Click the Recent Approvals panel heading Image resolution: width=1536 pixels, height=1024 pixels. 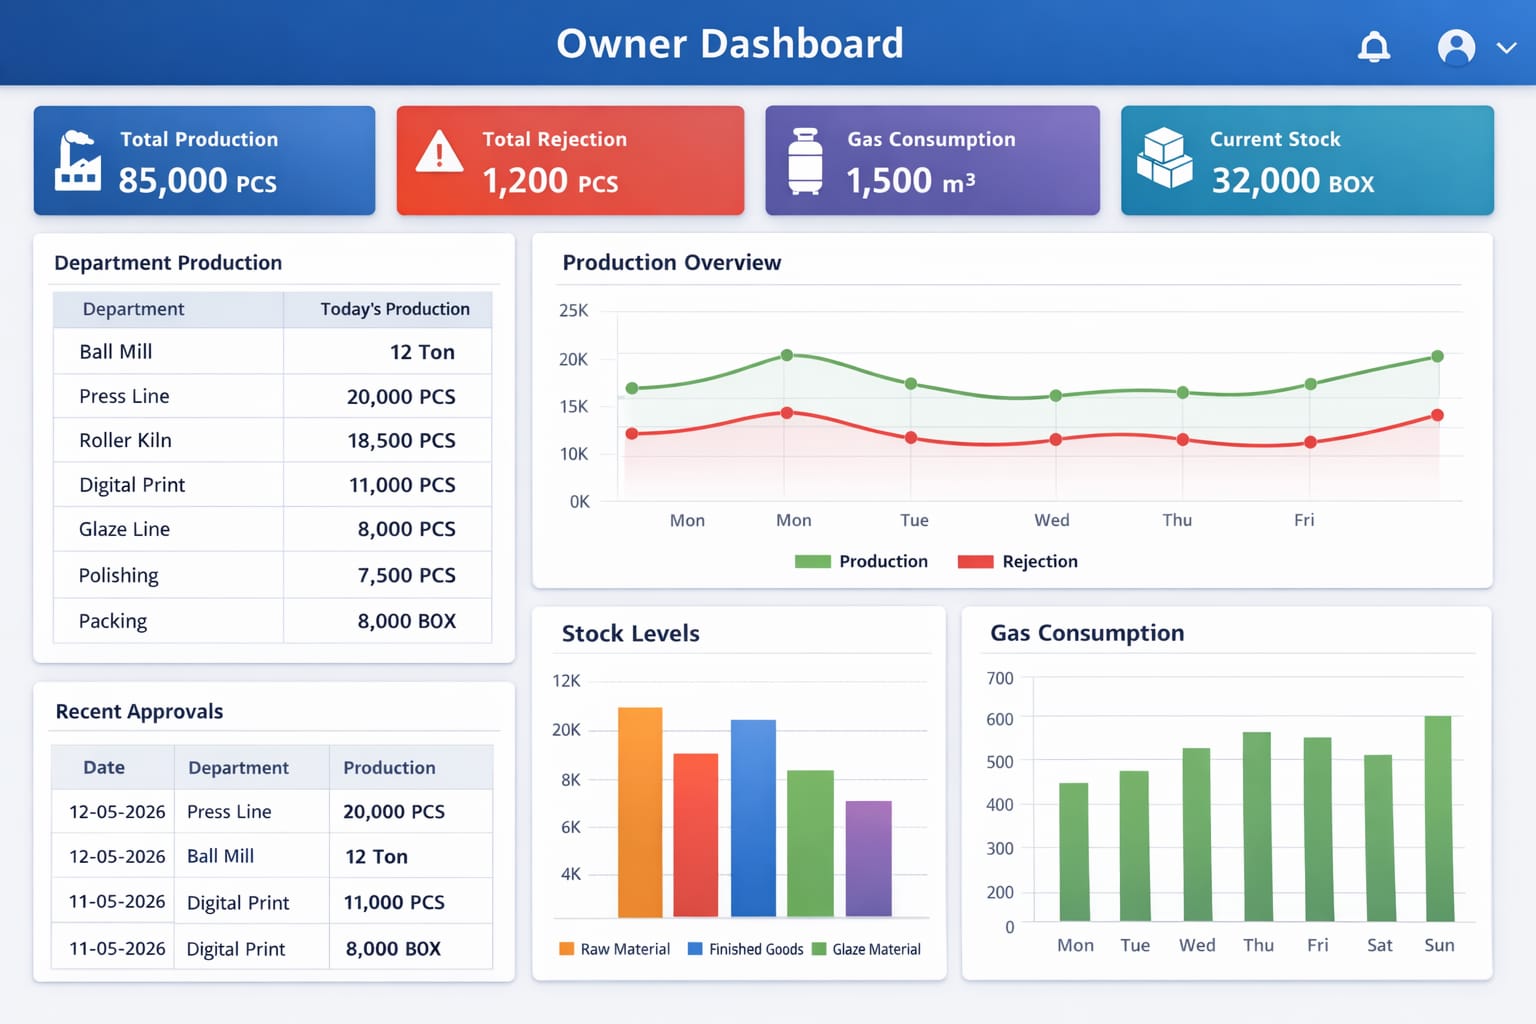tap(139, 712)
